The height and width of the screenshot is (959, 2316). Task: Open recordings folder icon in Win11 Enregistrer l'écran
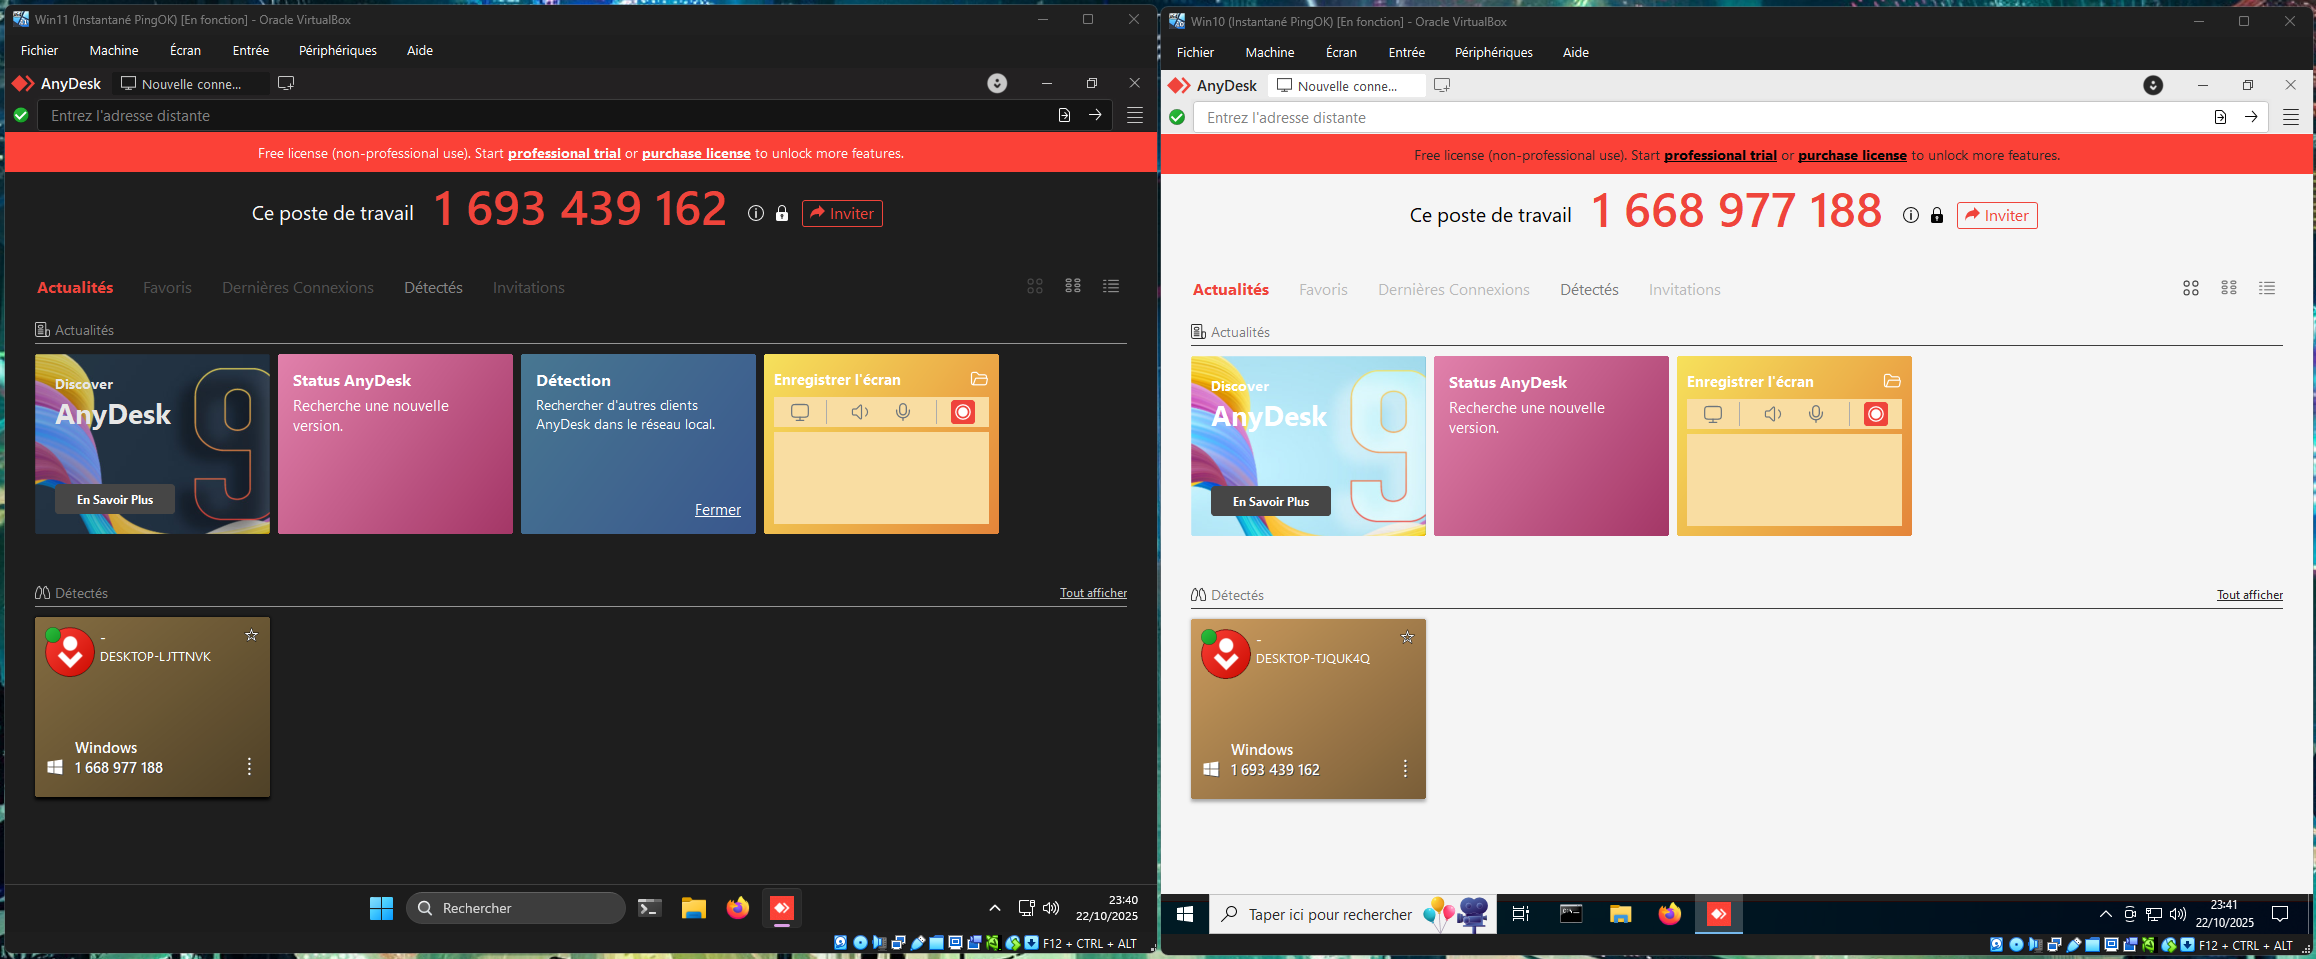tap(979, 379)
